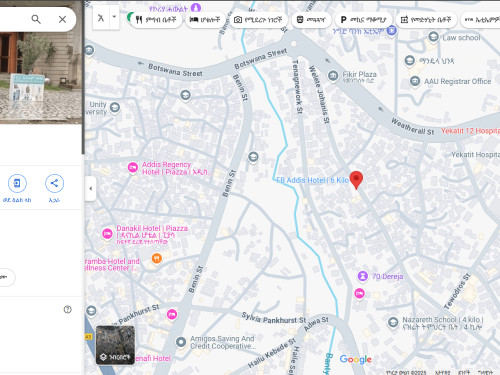
Task: Click the Send to phone icon
Action: pos(17,183)
